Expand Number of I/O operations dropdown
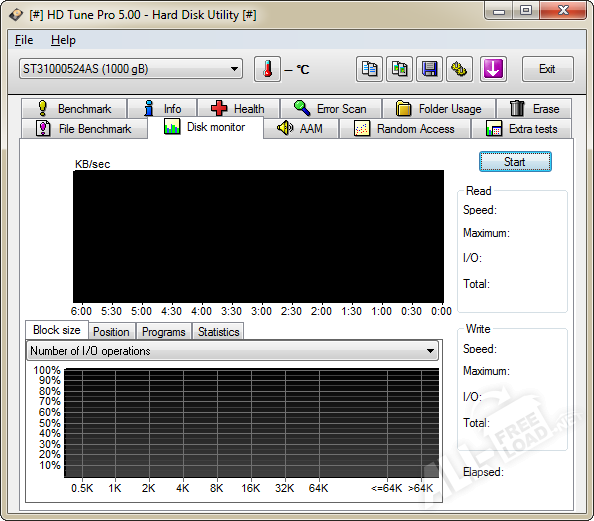The image size is (594, 521). (x=232, y=351)
